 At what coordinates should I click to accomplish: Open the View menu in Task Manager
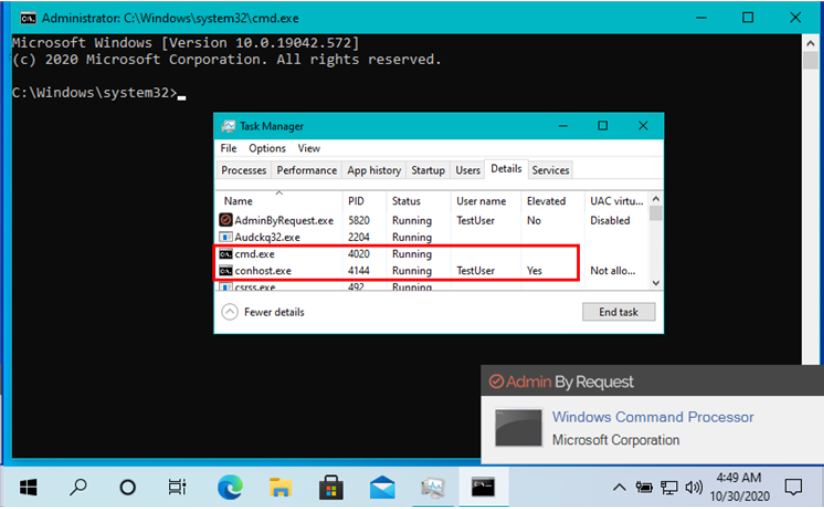pyautogui.click(x=308, y=148)
